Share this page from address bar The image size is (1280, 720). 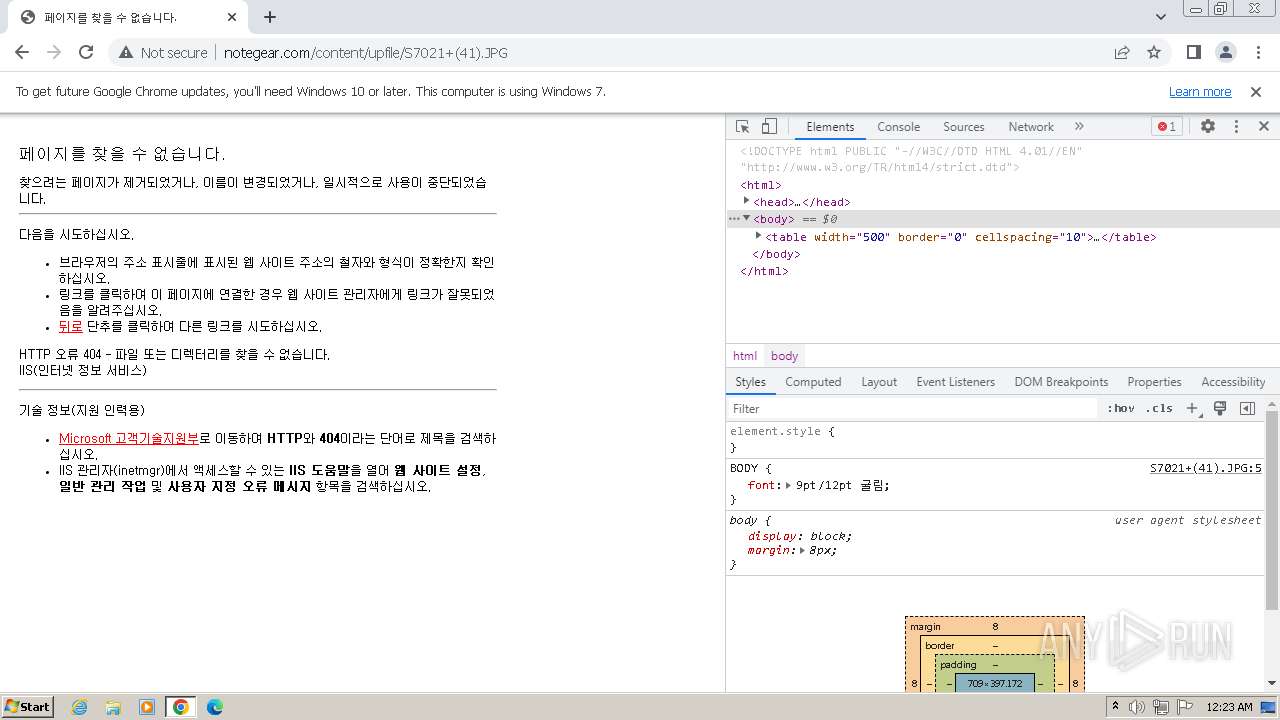click(1122, 52)
